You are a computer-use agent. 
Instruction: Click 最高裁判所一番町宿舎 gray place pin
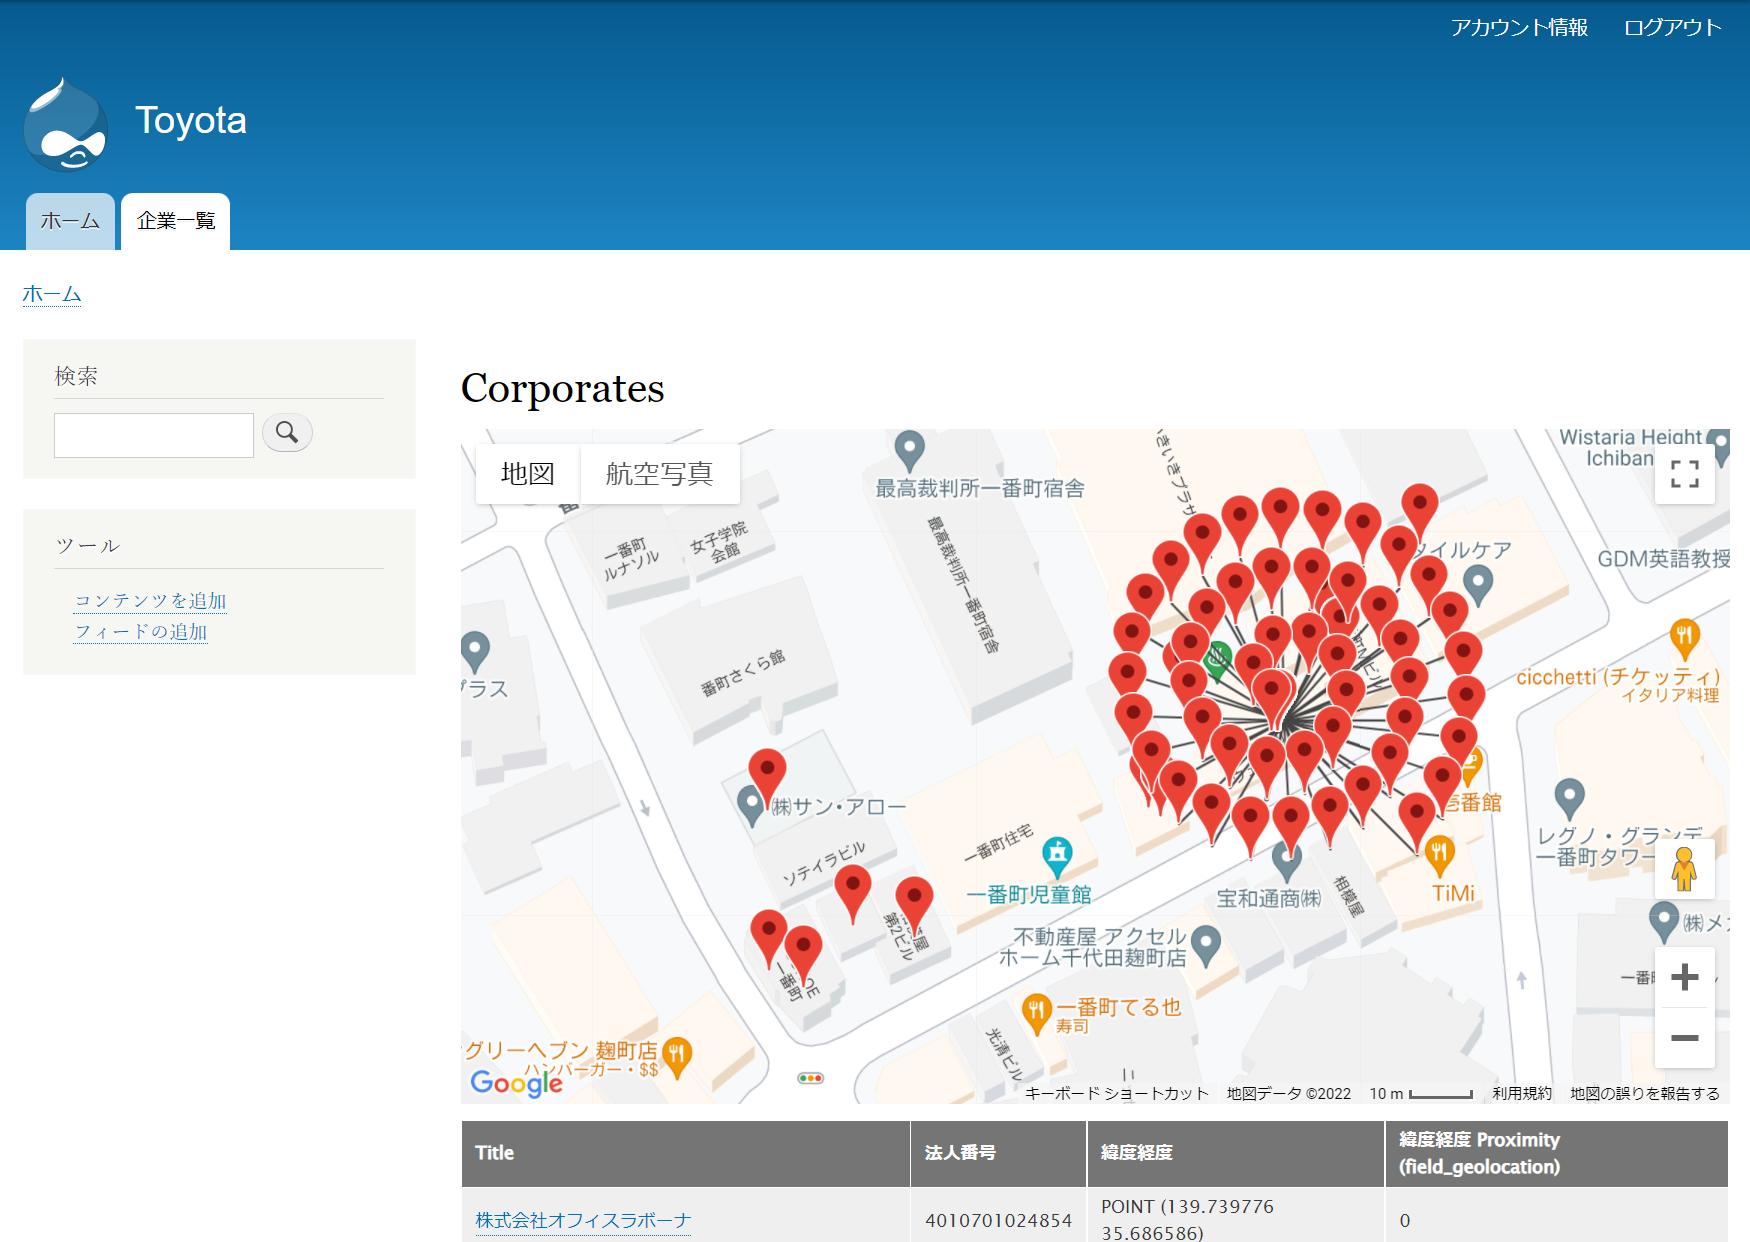909,452
